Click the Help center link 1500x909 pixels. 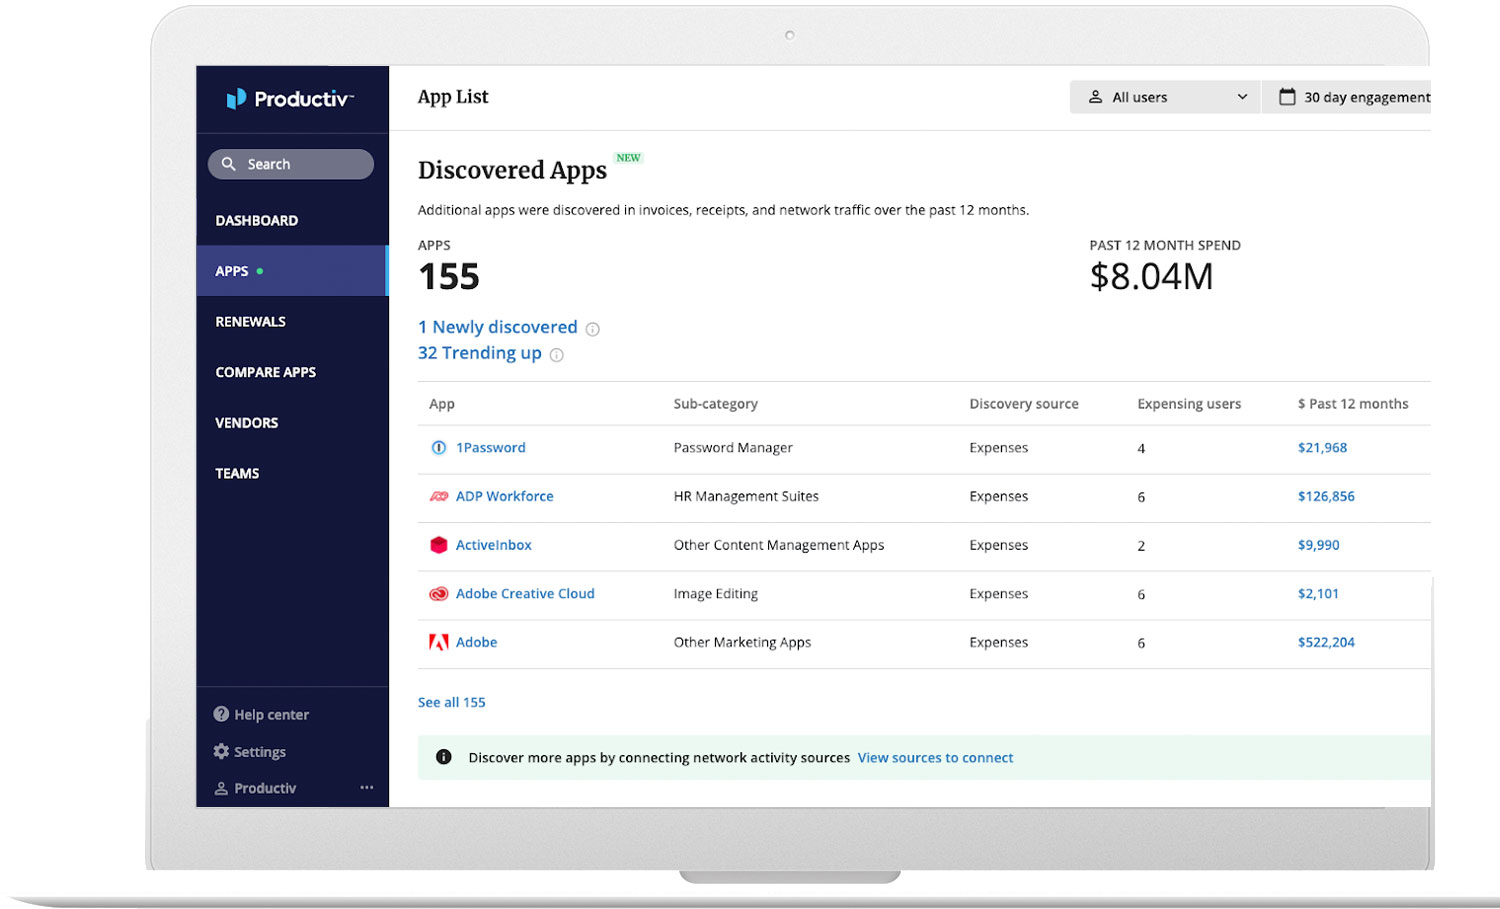[x=271, y=714]
